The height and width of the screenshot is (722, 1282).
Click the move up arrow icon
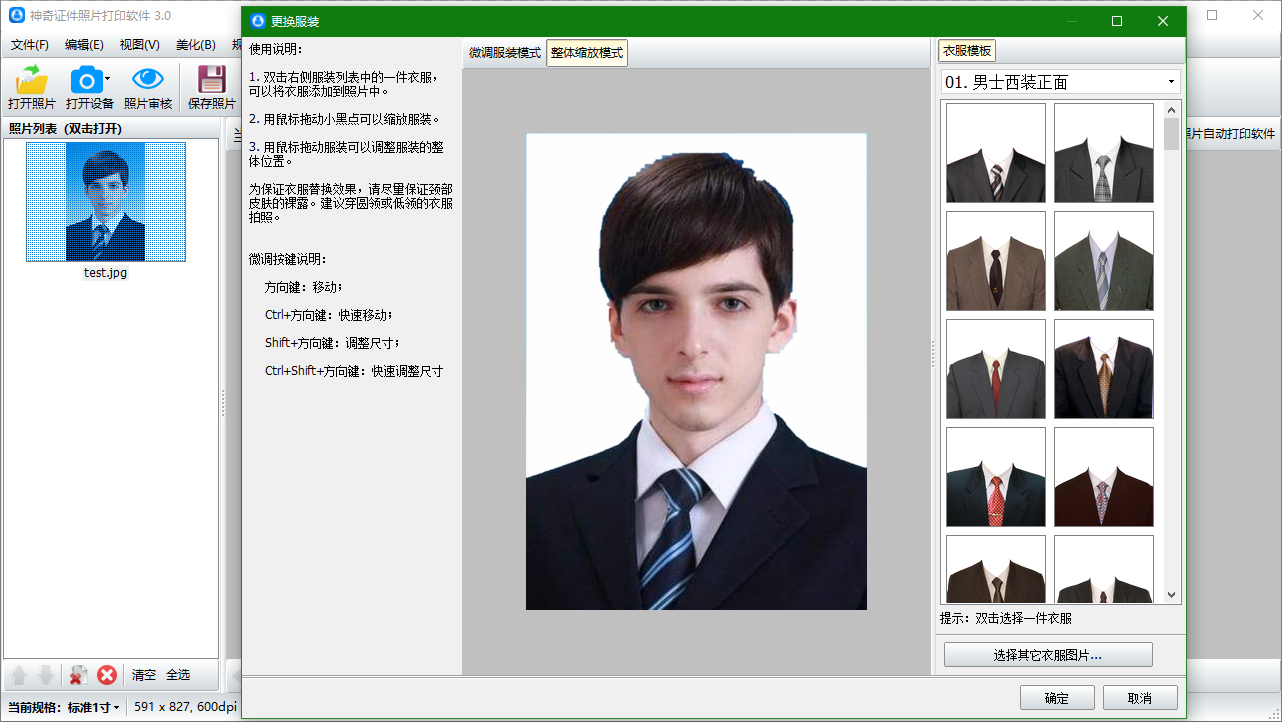(19, 675)
